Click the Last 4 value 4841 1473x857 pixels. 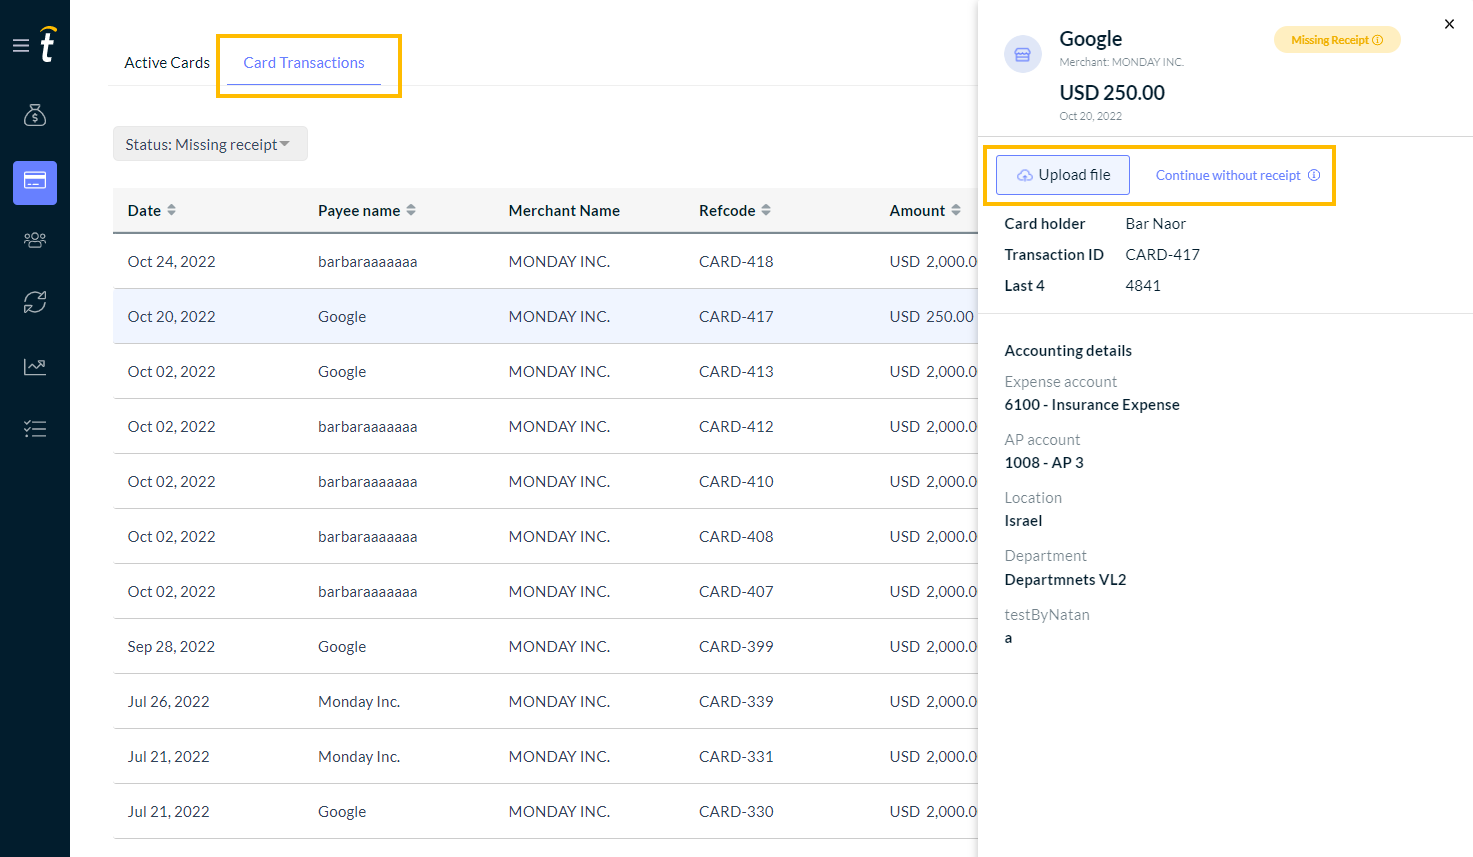(x=1143, y=285)
